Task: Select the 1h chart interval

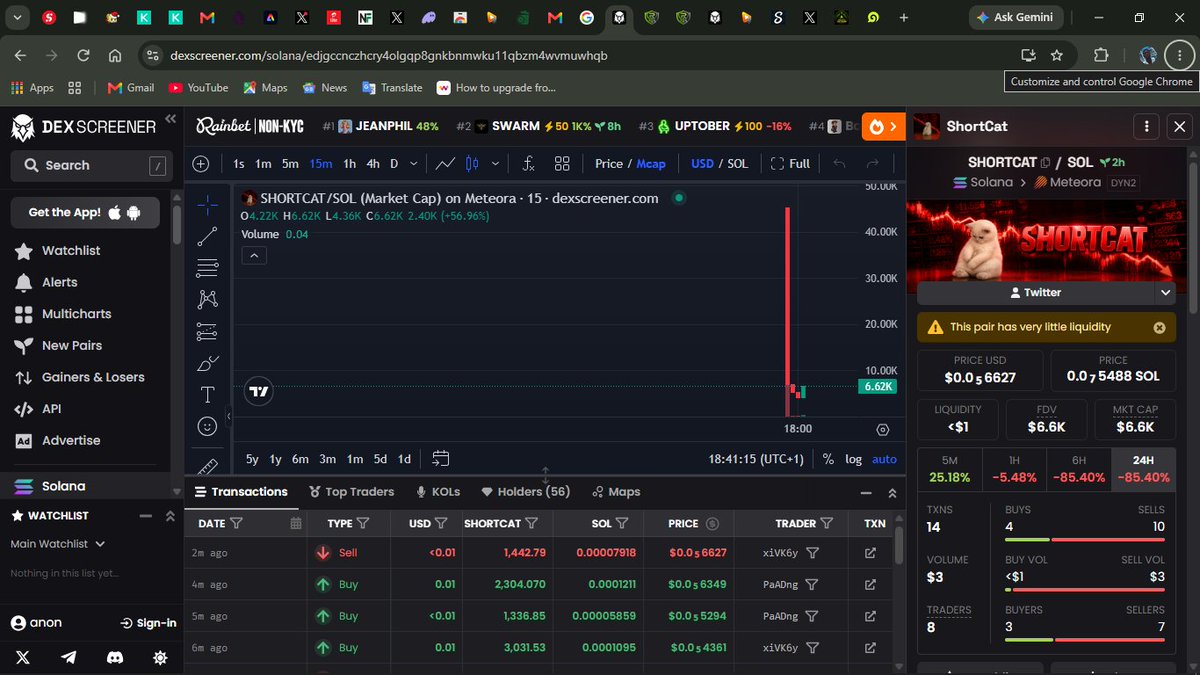Action: tap(349, 163)
